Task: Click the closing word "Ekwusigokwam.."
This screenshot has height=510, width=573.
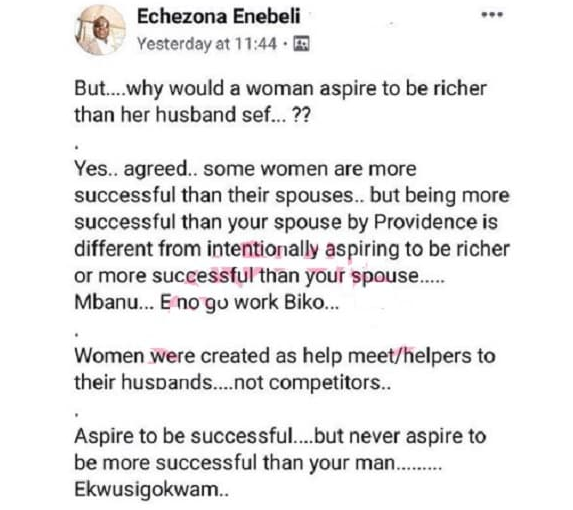Action: point(152,490)
